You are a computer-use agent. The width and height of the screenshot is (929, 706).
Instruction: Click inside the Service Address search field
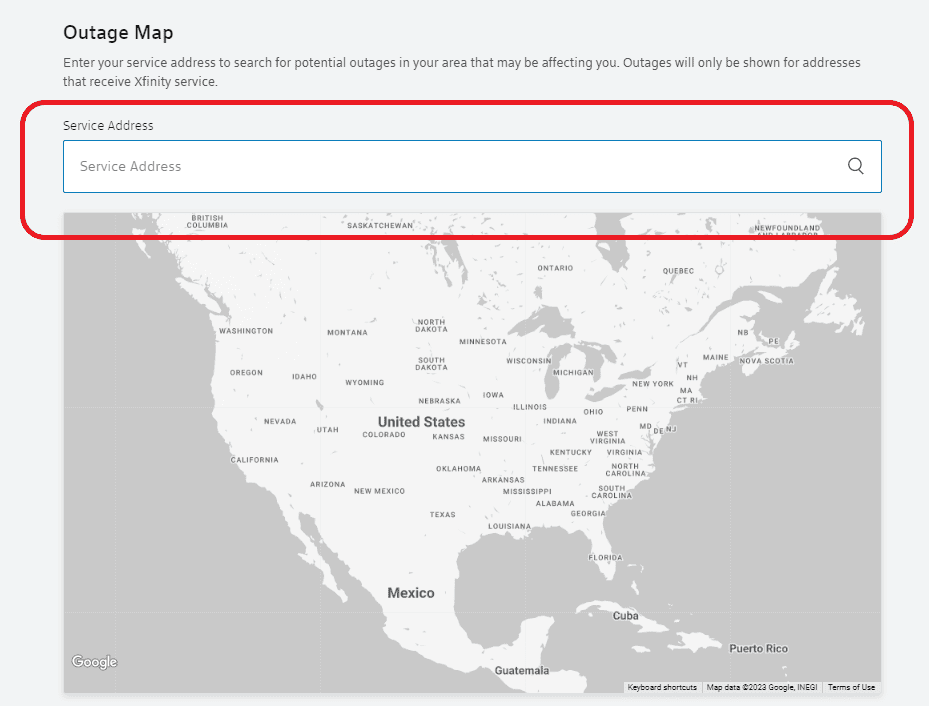(400, 166)
